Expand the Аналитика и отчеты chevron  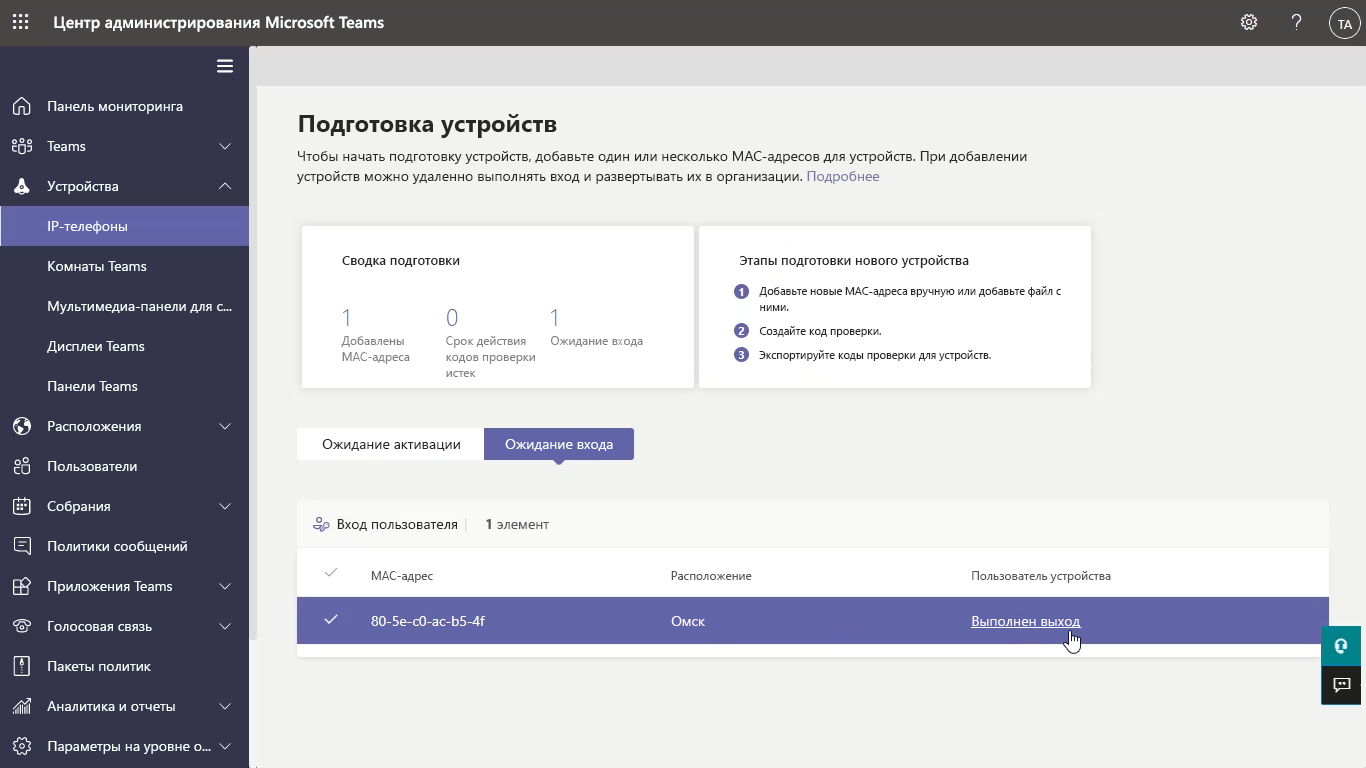click(x=225, y=706)
